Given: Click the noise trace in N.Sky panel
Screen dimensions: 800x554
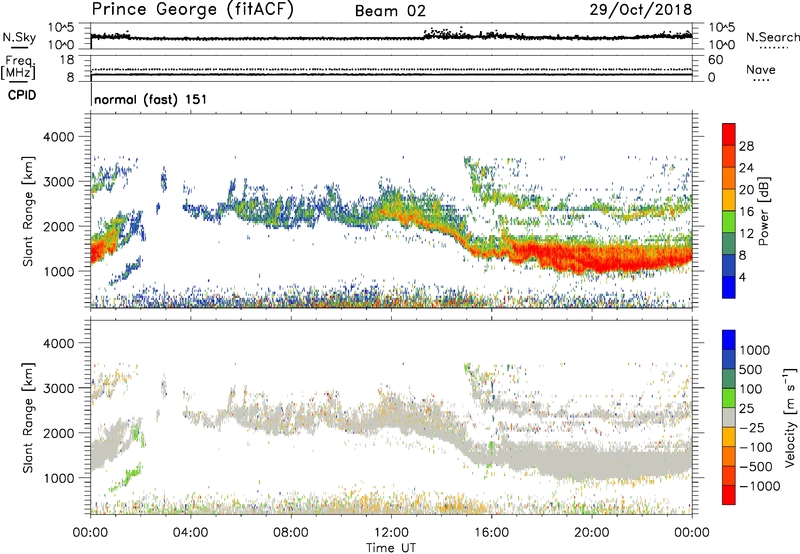Looking at the screenshot, I should (x=391, y=37).
